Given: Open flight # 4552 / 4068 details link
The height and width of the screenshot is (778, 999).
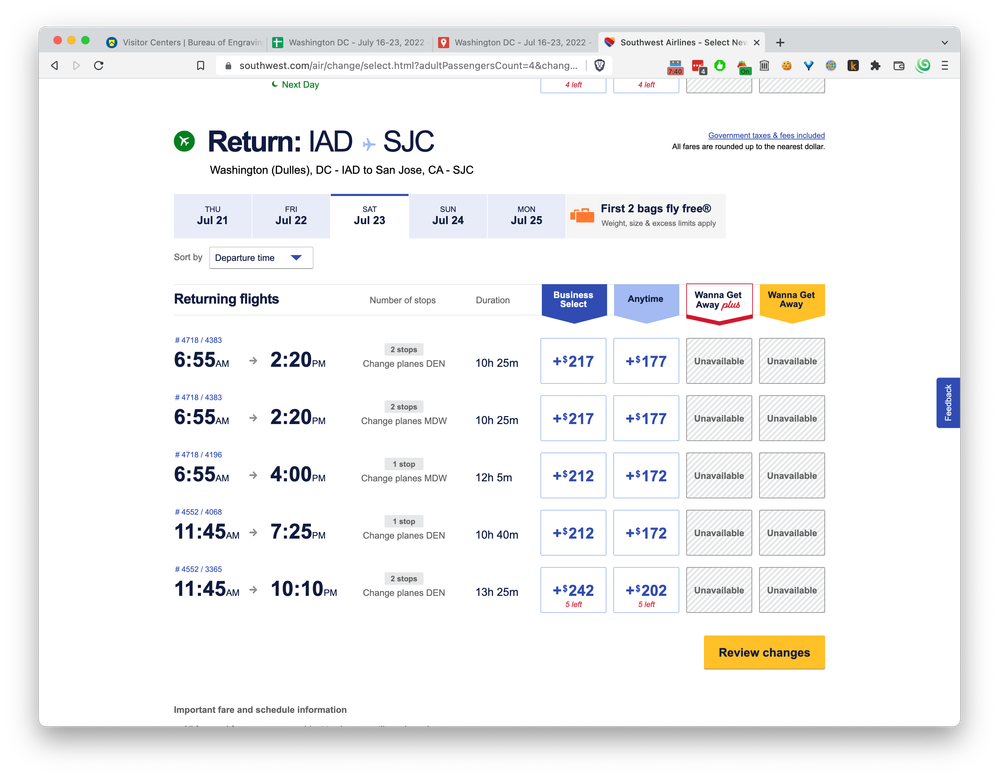Looking at the screenshot, I should point(198,512).
